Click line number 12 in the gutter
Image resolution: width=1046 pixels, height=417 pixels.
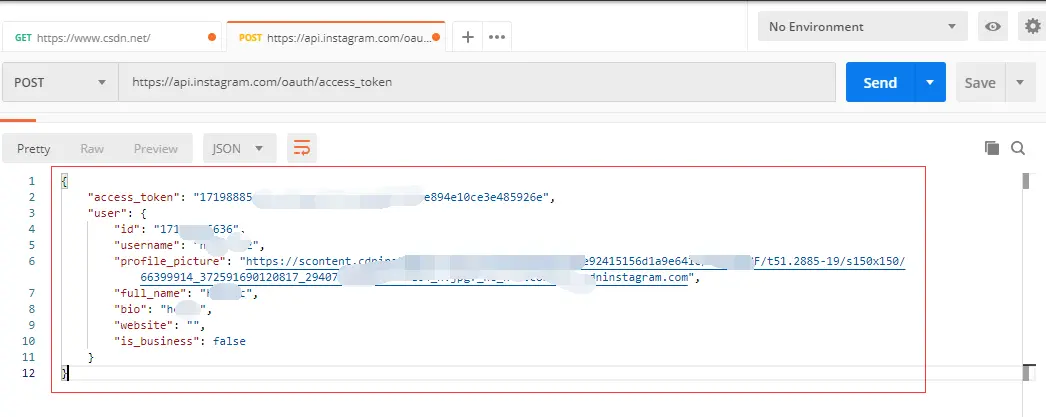[x=28, y=373]
